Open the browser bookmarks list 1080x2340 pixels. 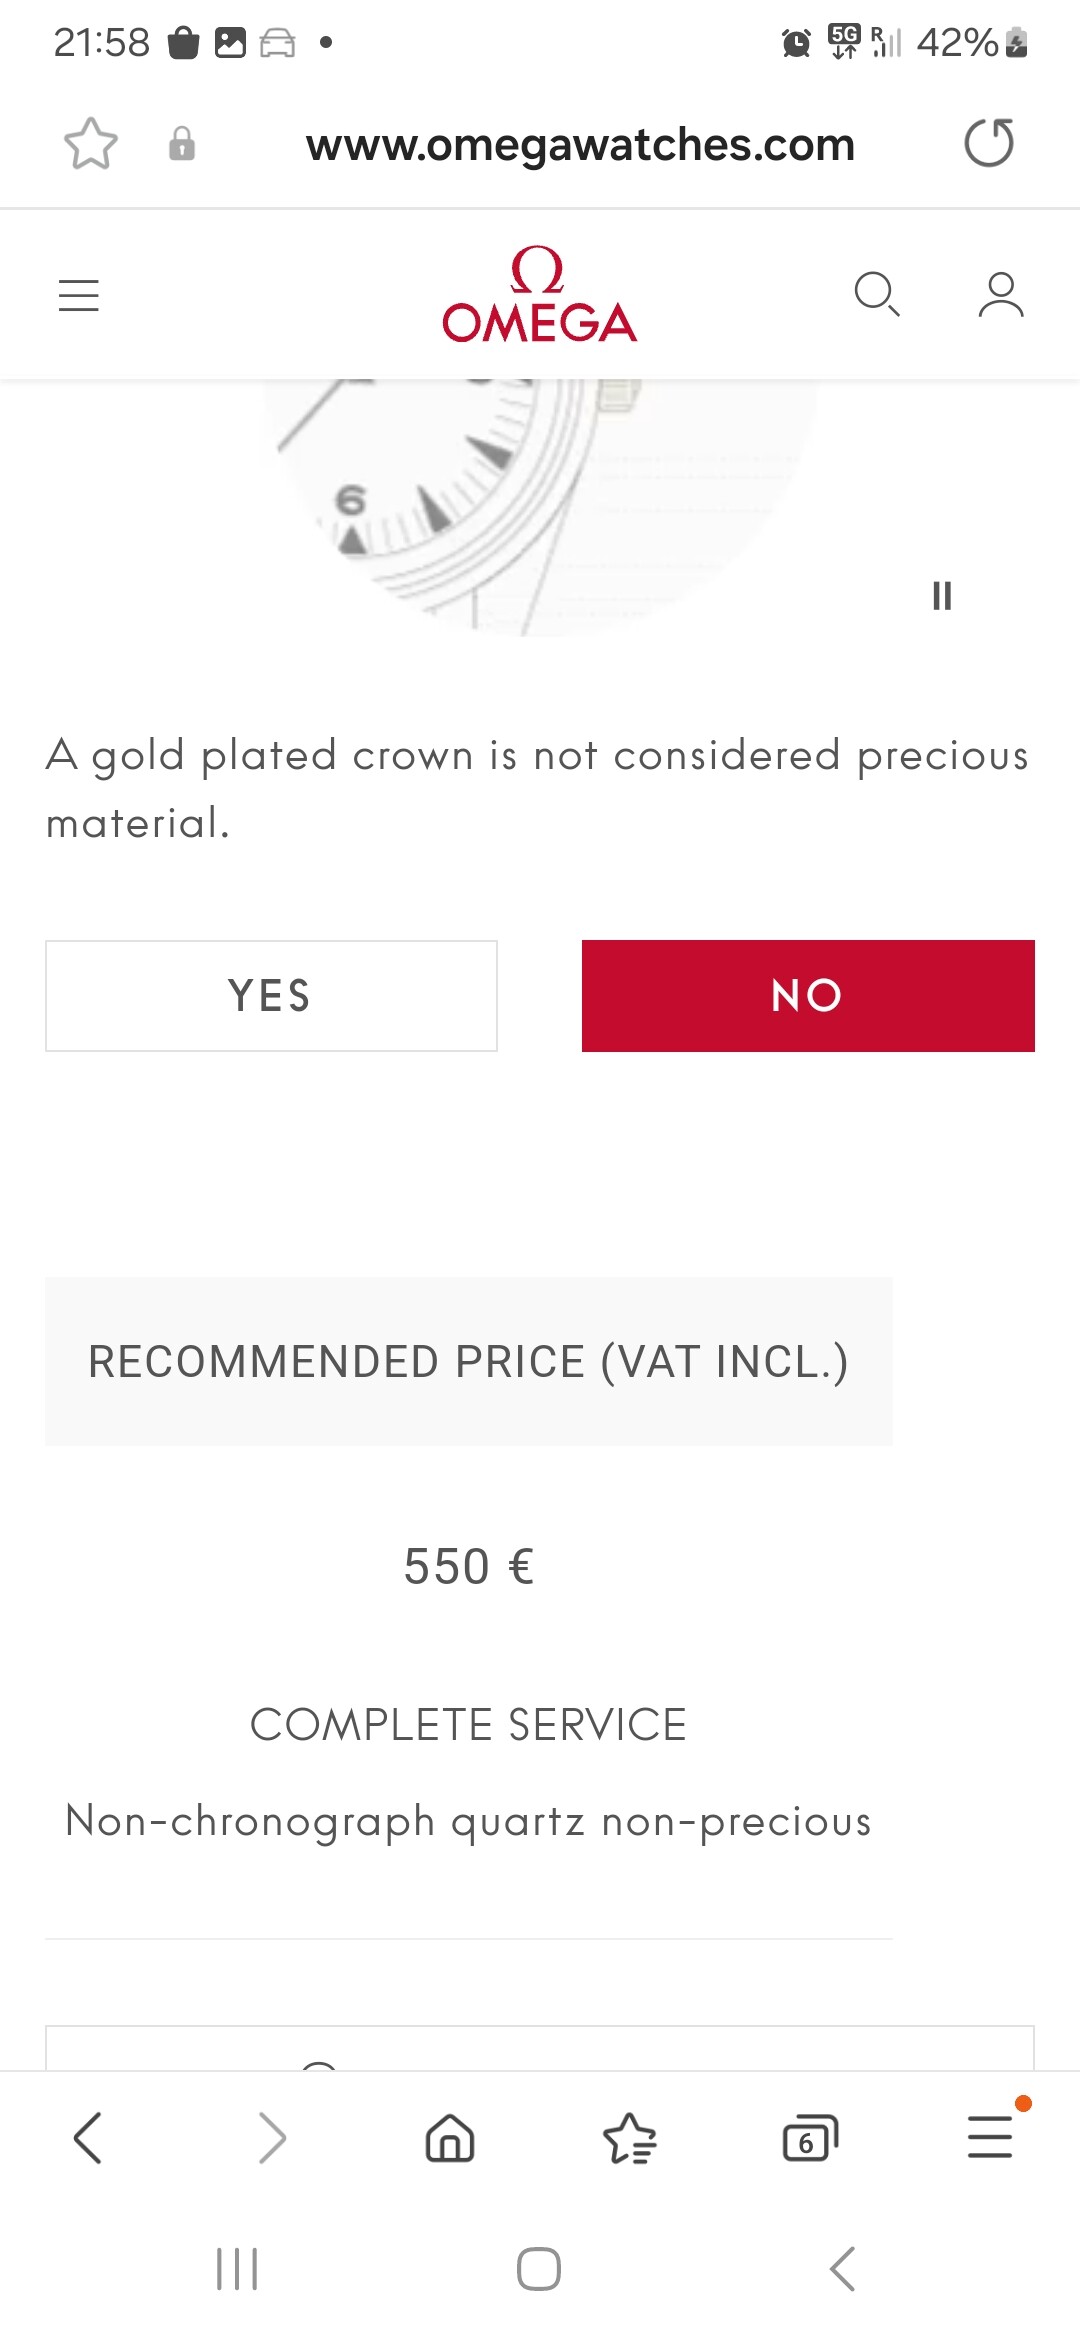[630, 2138]
